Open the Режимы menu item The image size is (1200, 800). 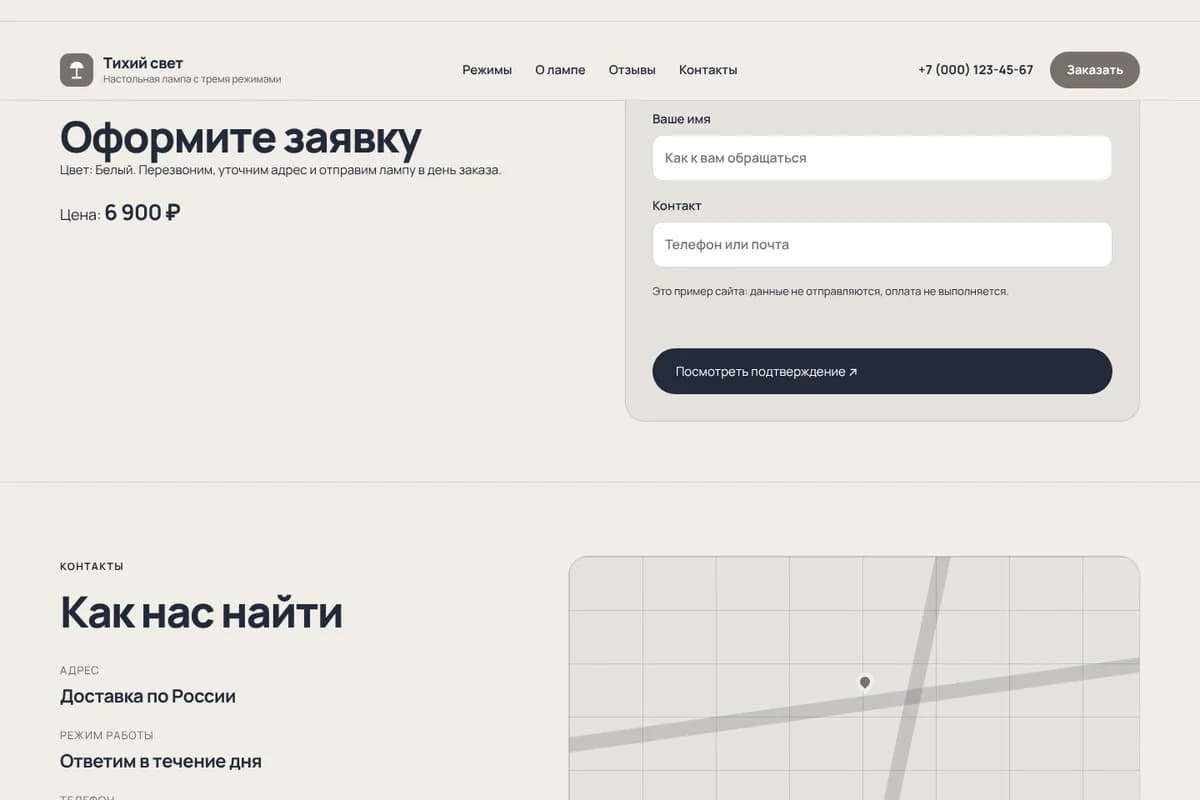(487, 70)
